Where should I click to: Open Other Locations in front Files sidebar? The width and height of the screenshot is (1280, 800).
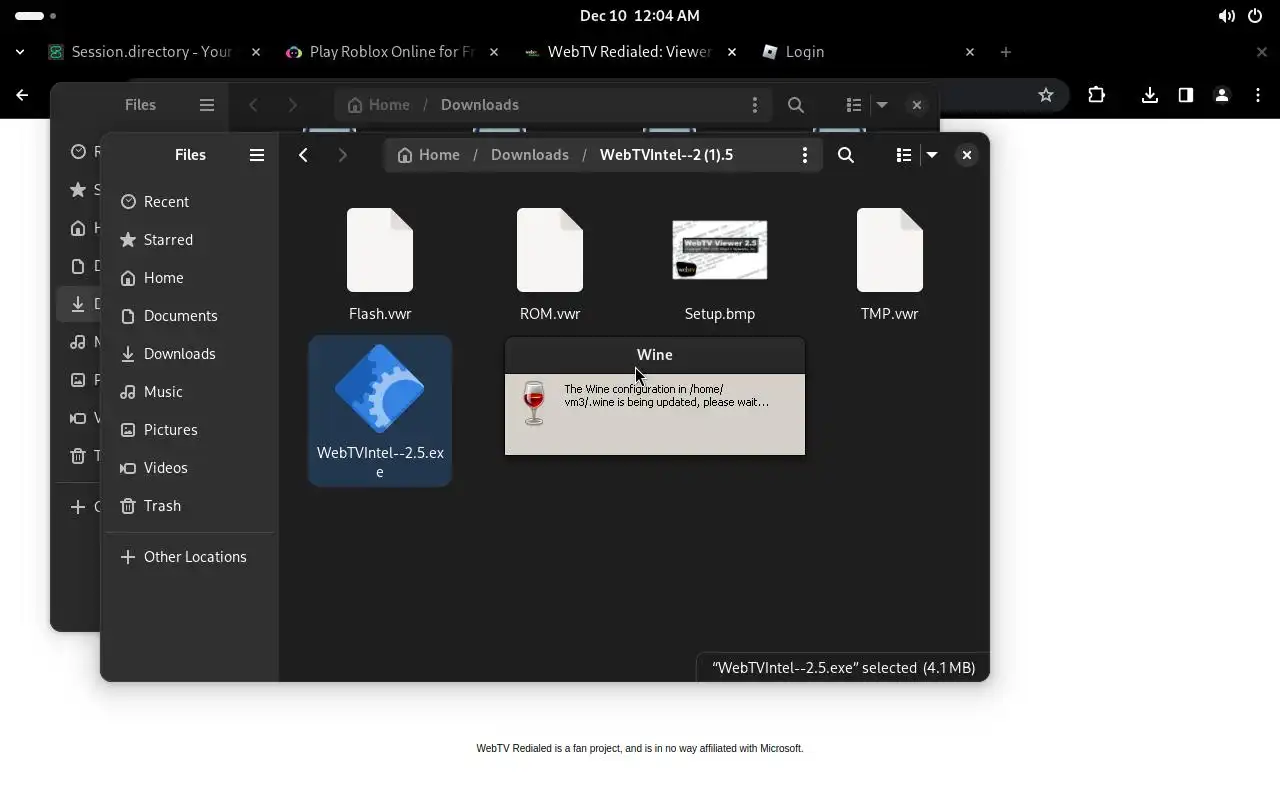pos(190,557)
